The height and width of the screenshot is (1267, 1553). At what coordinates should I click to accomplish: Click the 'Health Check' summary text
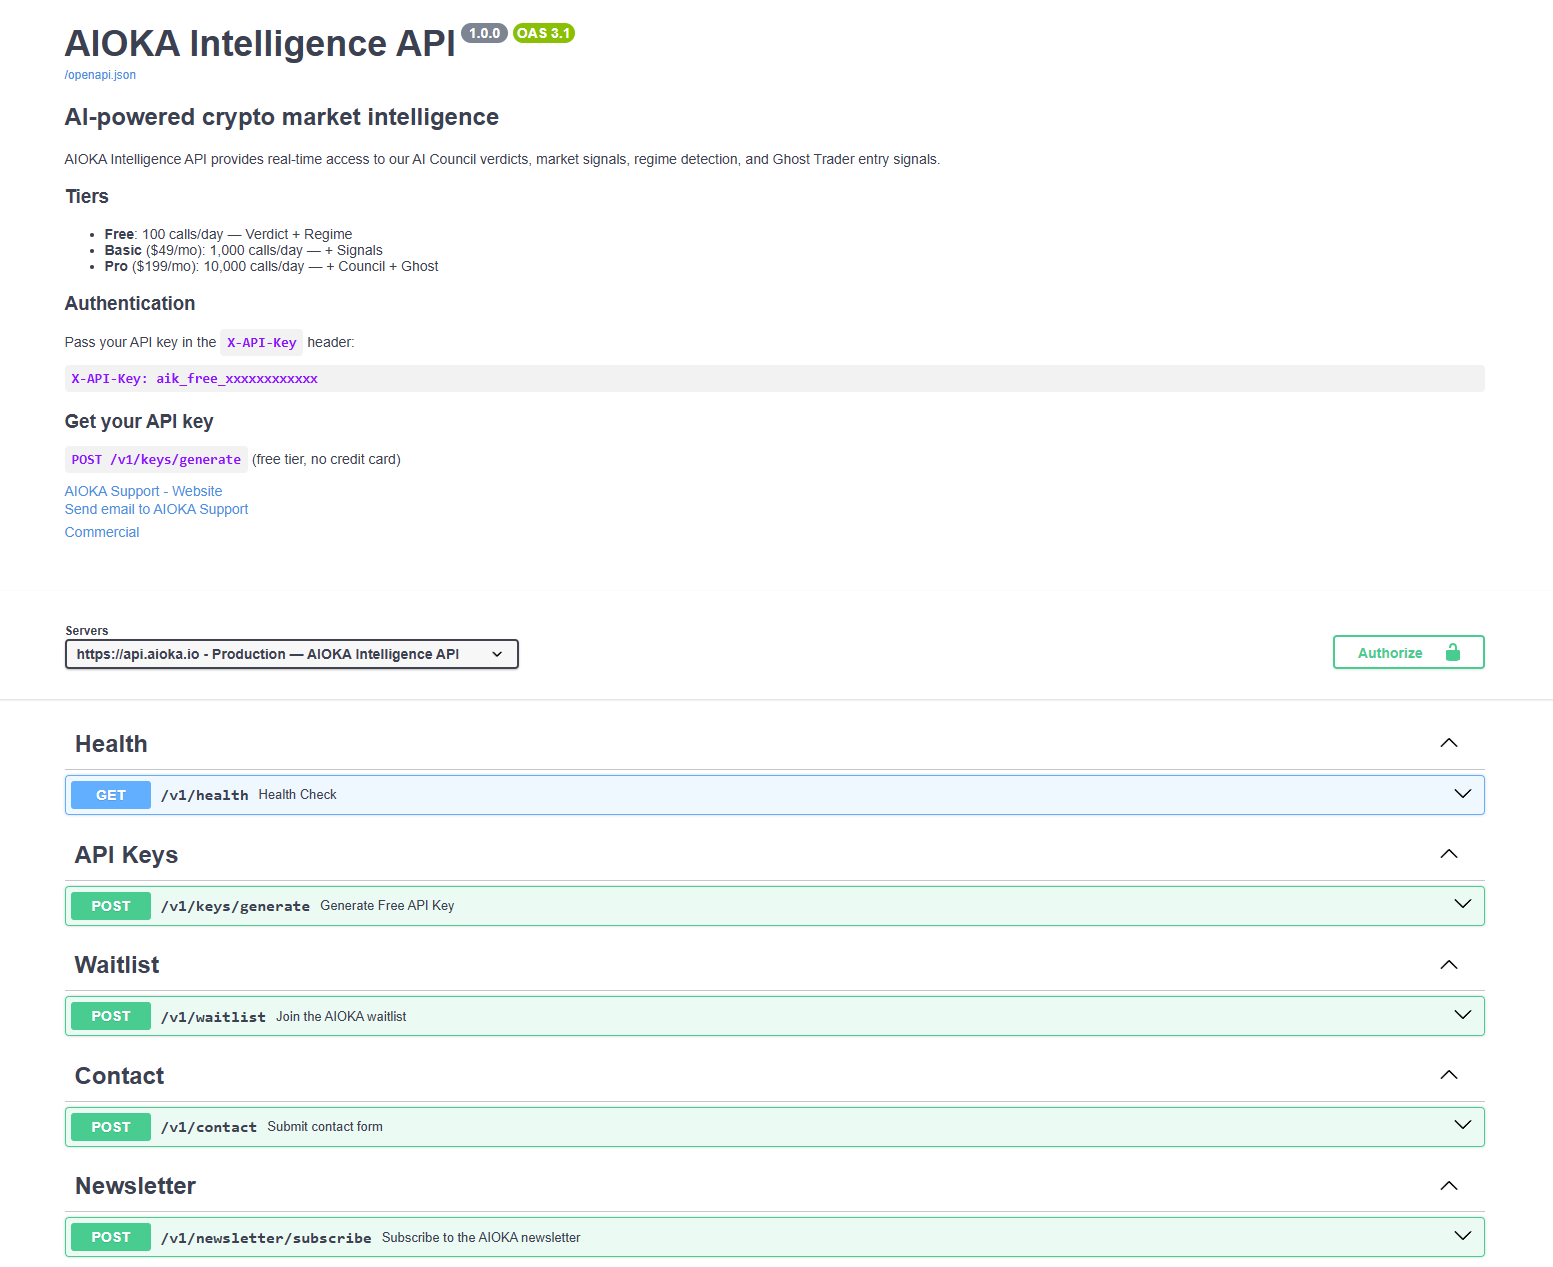coord(297,794)
